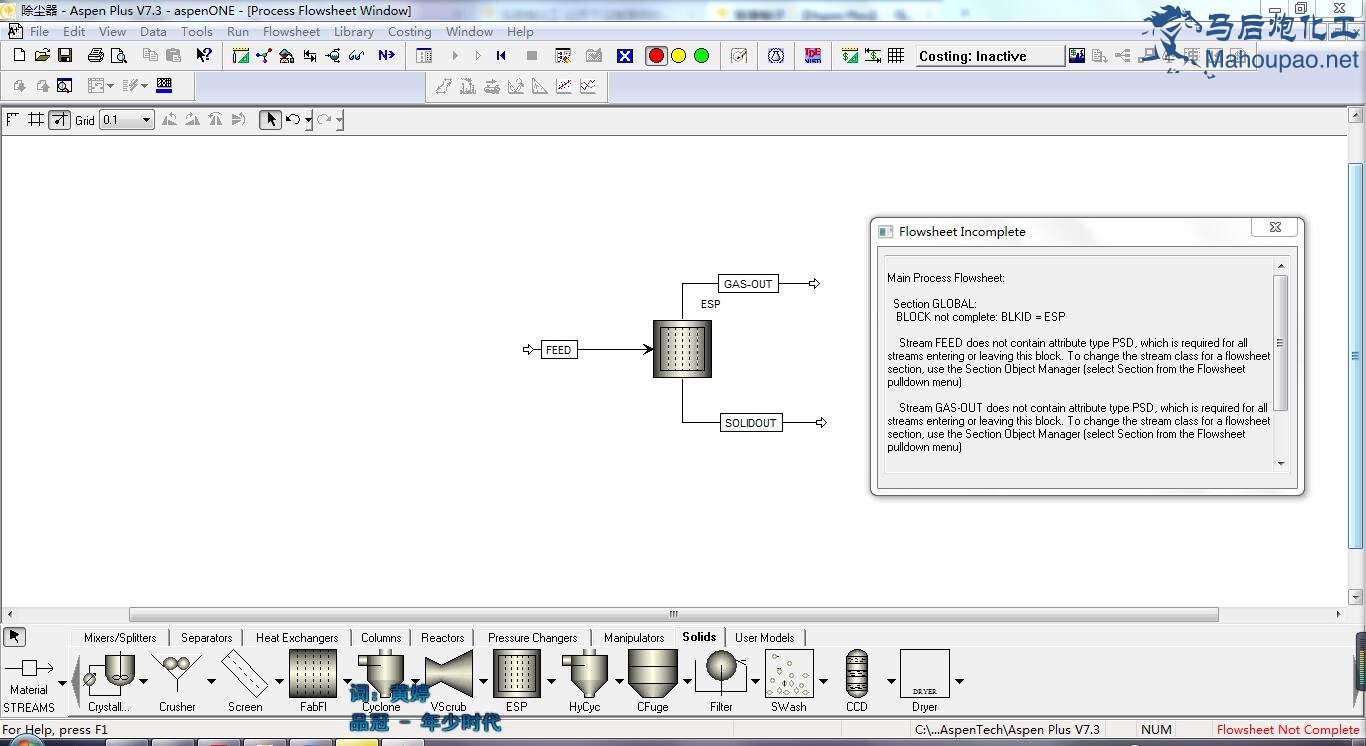Toggle the snap-to-grid button beside Grid
Image resolution: width=1366 pixels, height=746 pixels.
60,120
